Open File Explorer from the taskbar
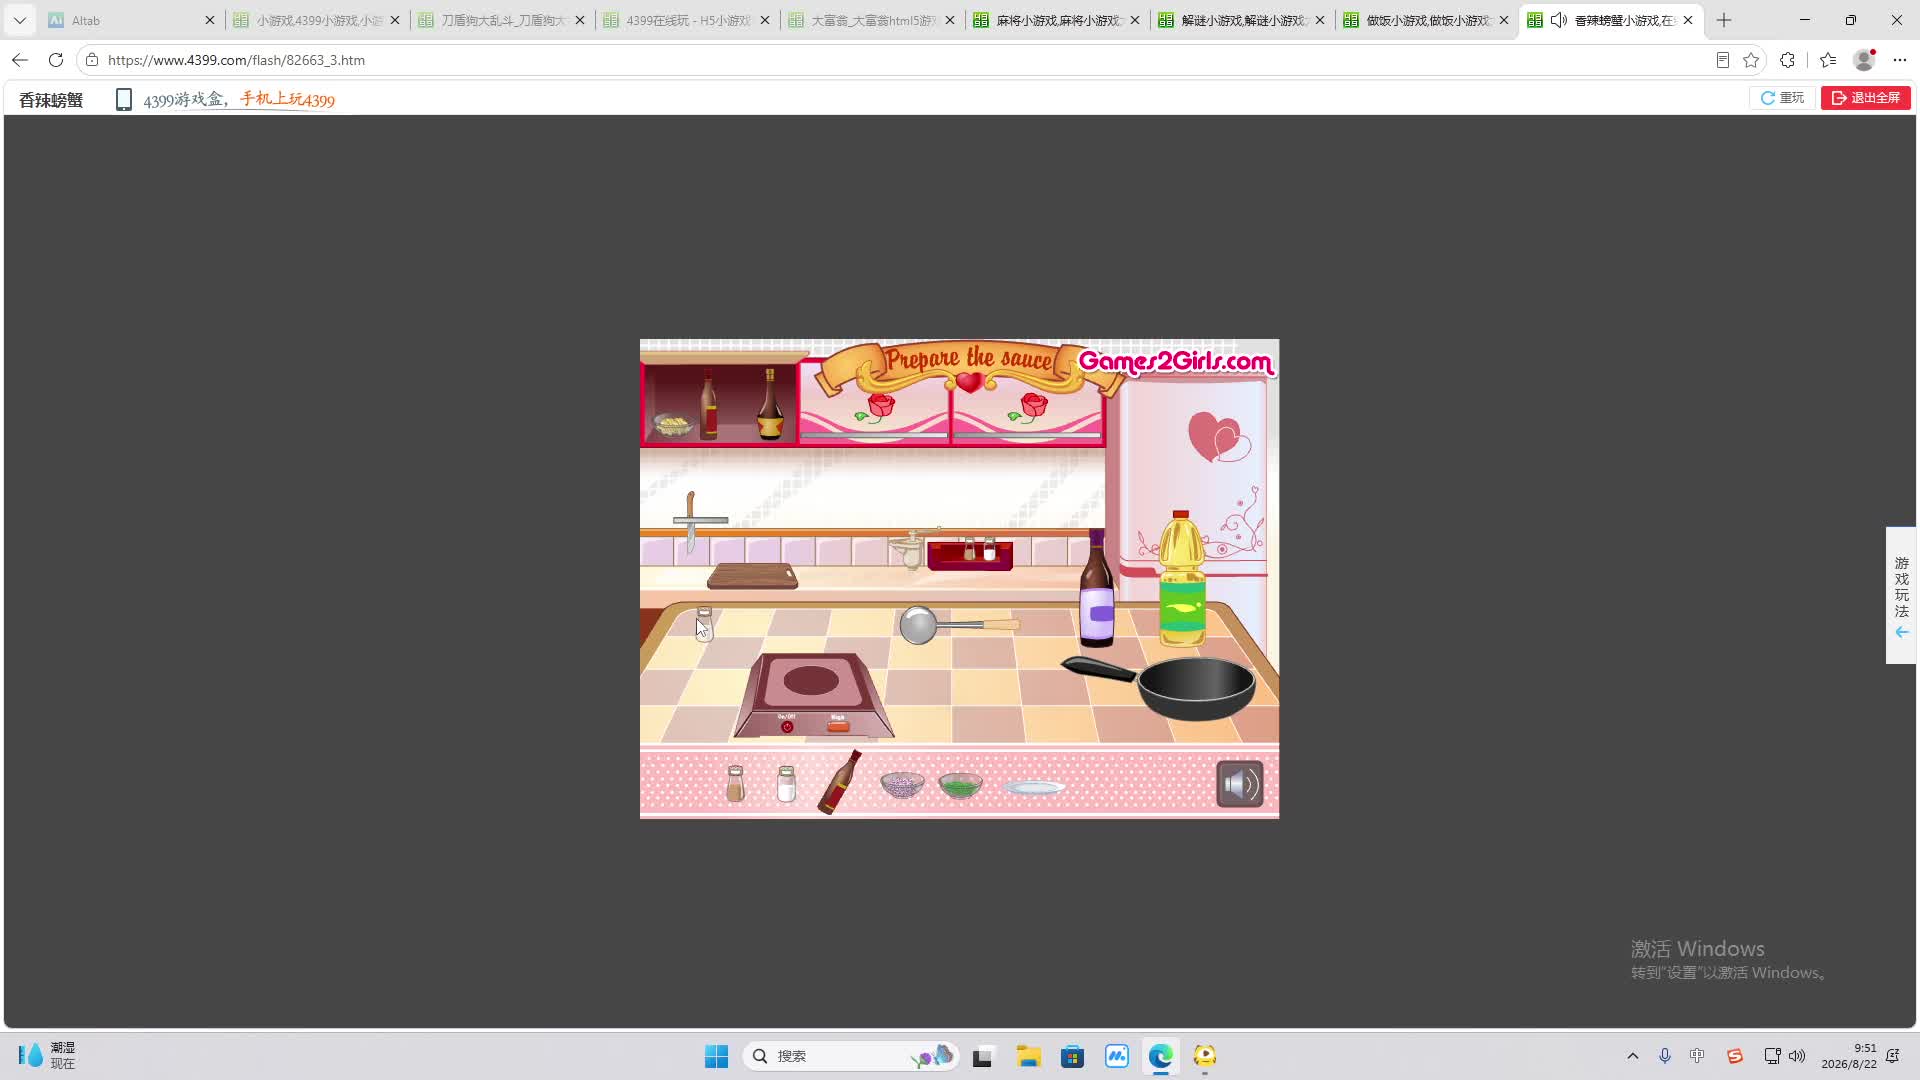This screenshot has height=1080, width=1920. pos(1028,1056)
